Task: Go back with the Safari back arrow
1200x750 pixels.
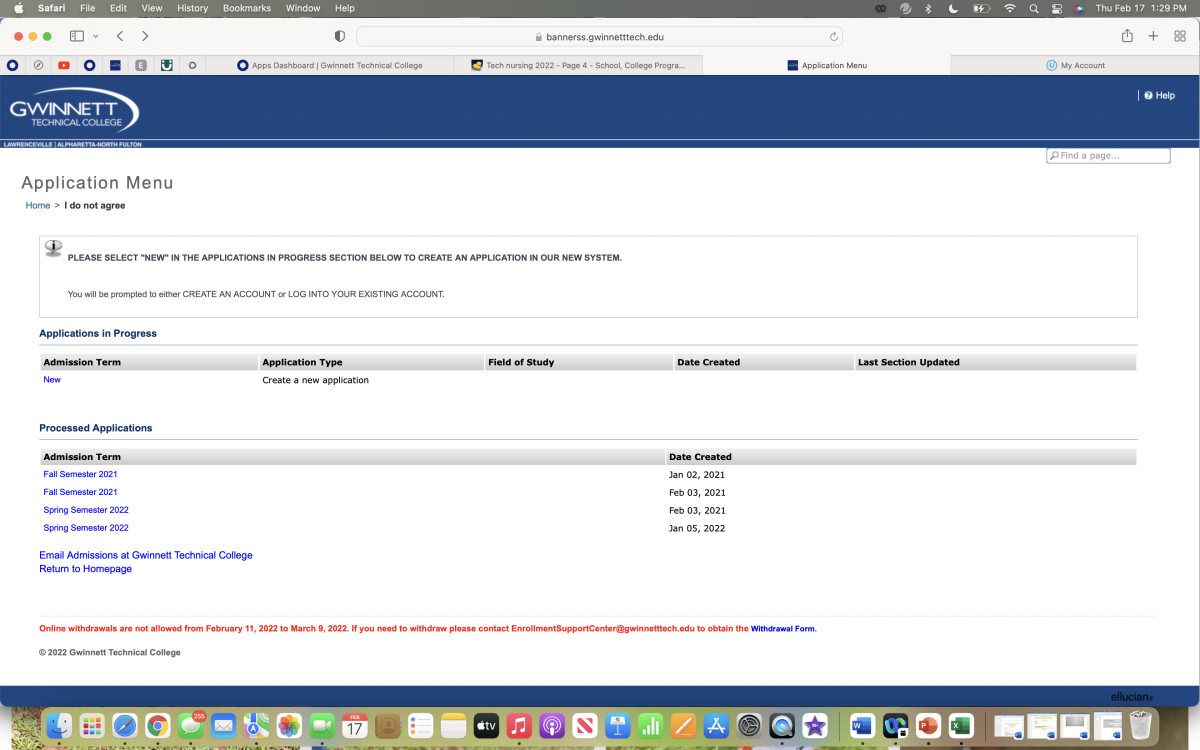Action: [120, 36]
